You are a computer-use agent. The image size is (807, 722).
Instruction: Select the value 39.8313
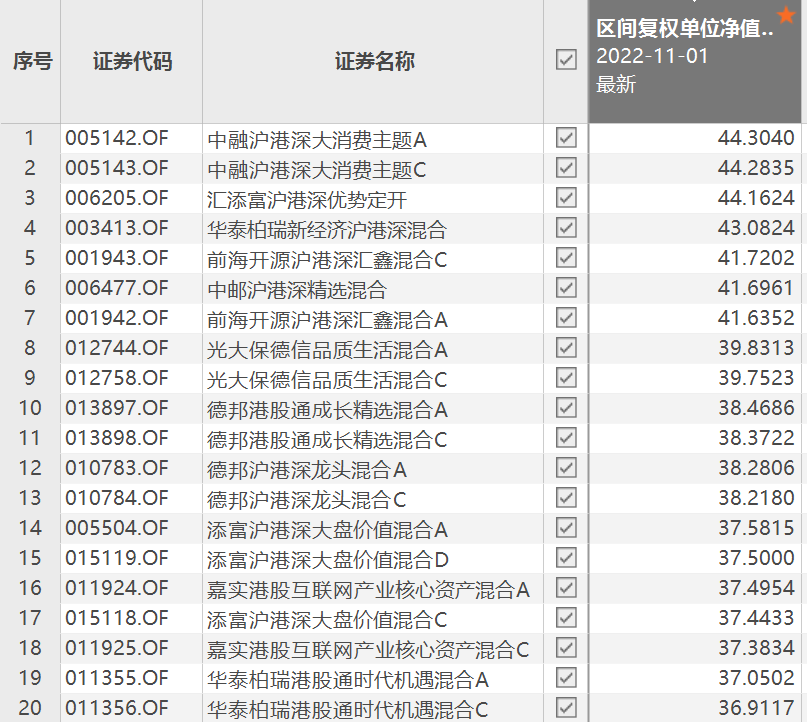tap(756, 348)
